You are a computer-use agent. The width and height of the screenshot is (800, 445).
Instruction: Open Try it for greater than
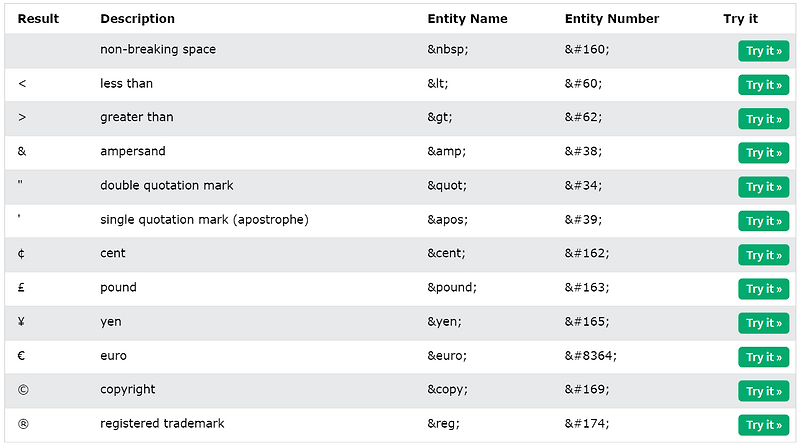(x=763, y=119)
